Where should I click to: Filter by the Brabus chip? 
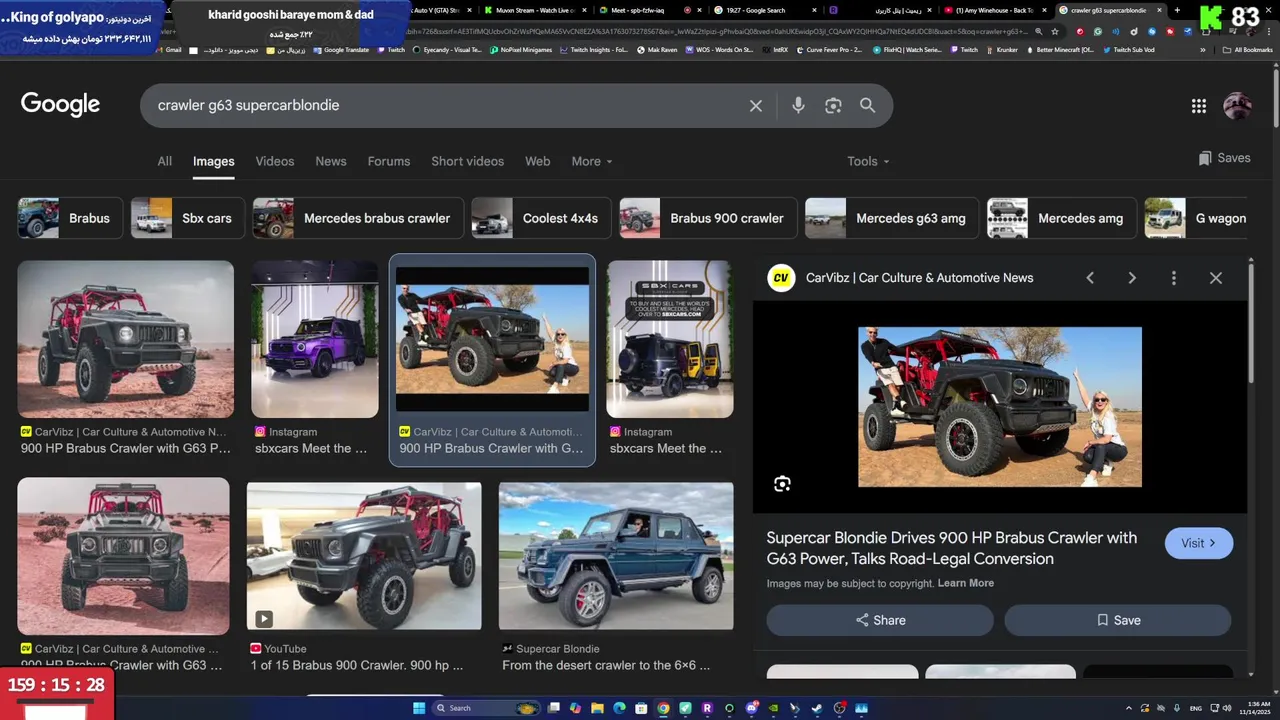(70, 218)
